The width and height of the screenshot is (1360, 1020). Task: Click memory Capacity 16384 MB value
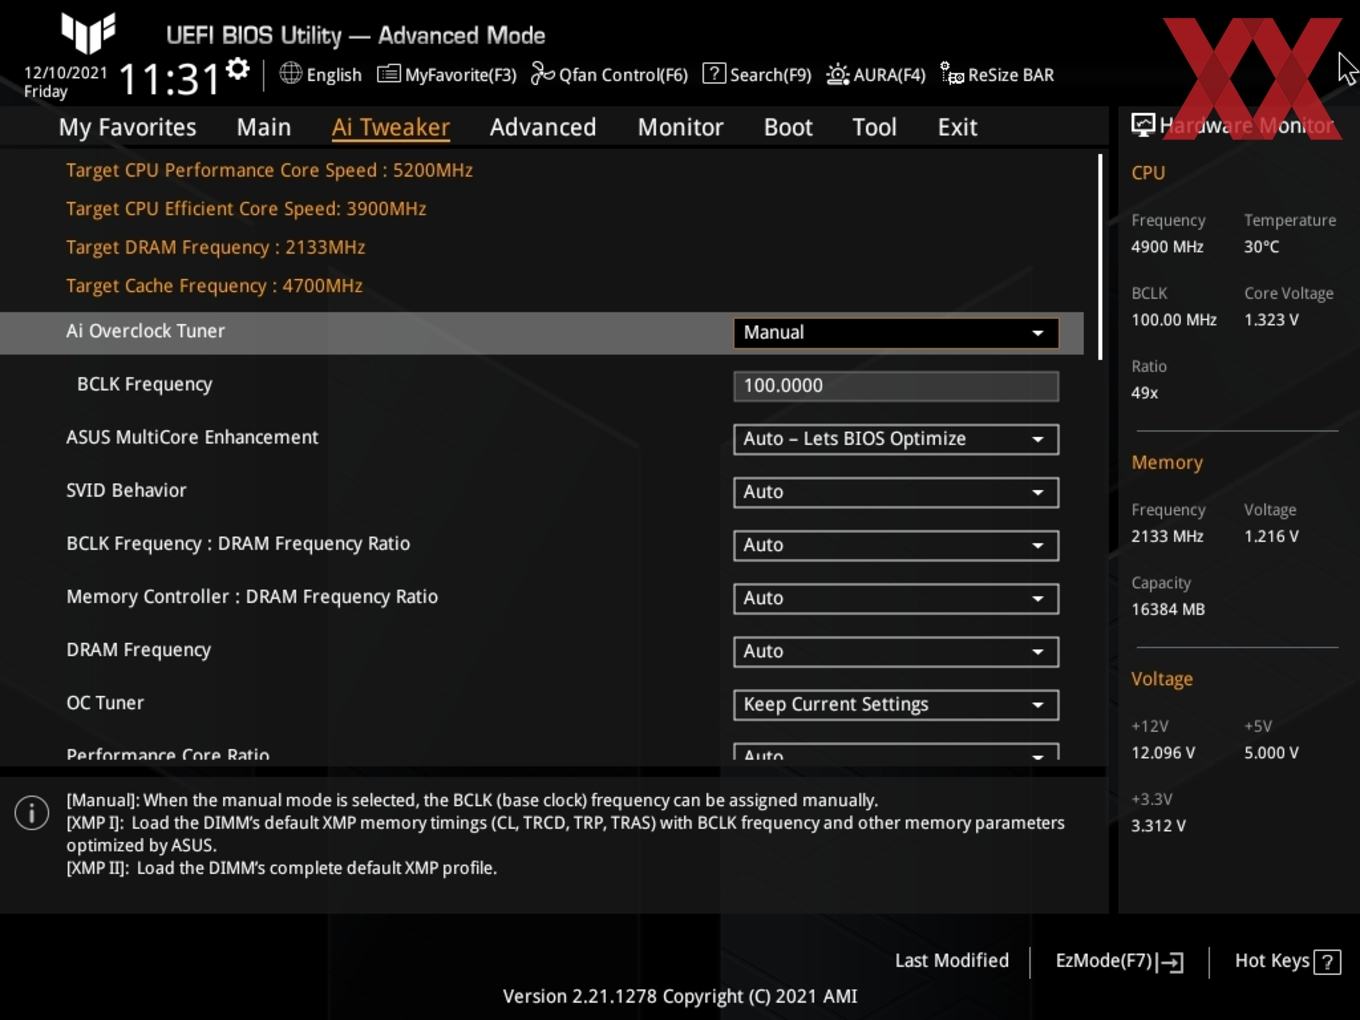click(1168, 609)
